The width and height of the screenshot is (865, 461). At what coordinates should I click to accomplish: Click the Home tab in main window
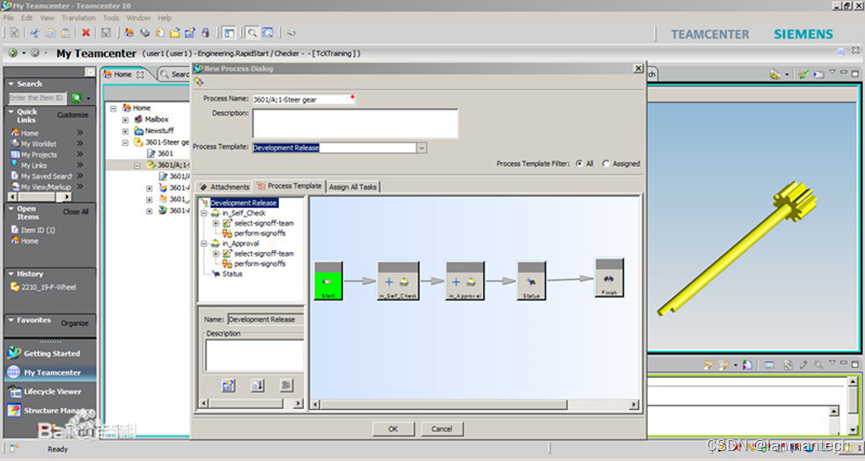pyautogui.click(x=122, y=74)
